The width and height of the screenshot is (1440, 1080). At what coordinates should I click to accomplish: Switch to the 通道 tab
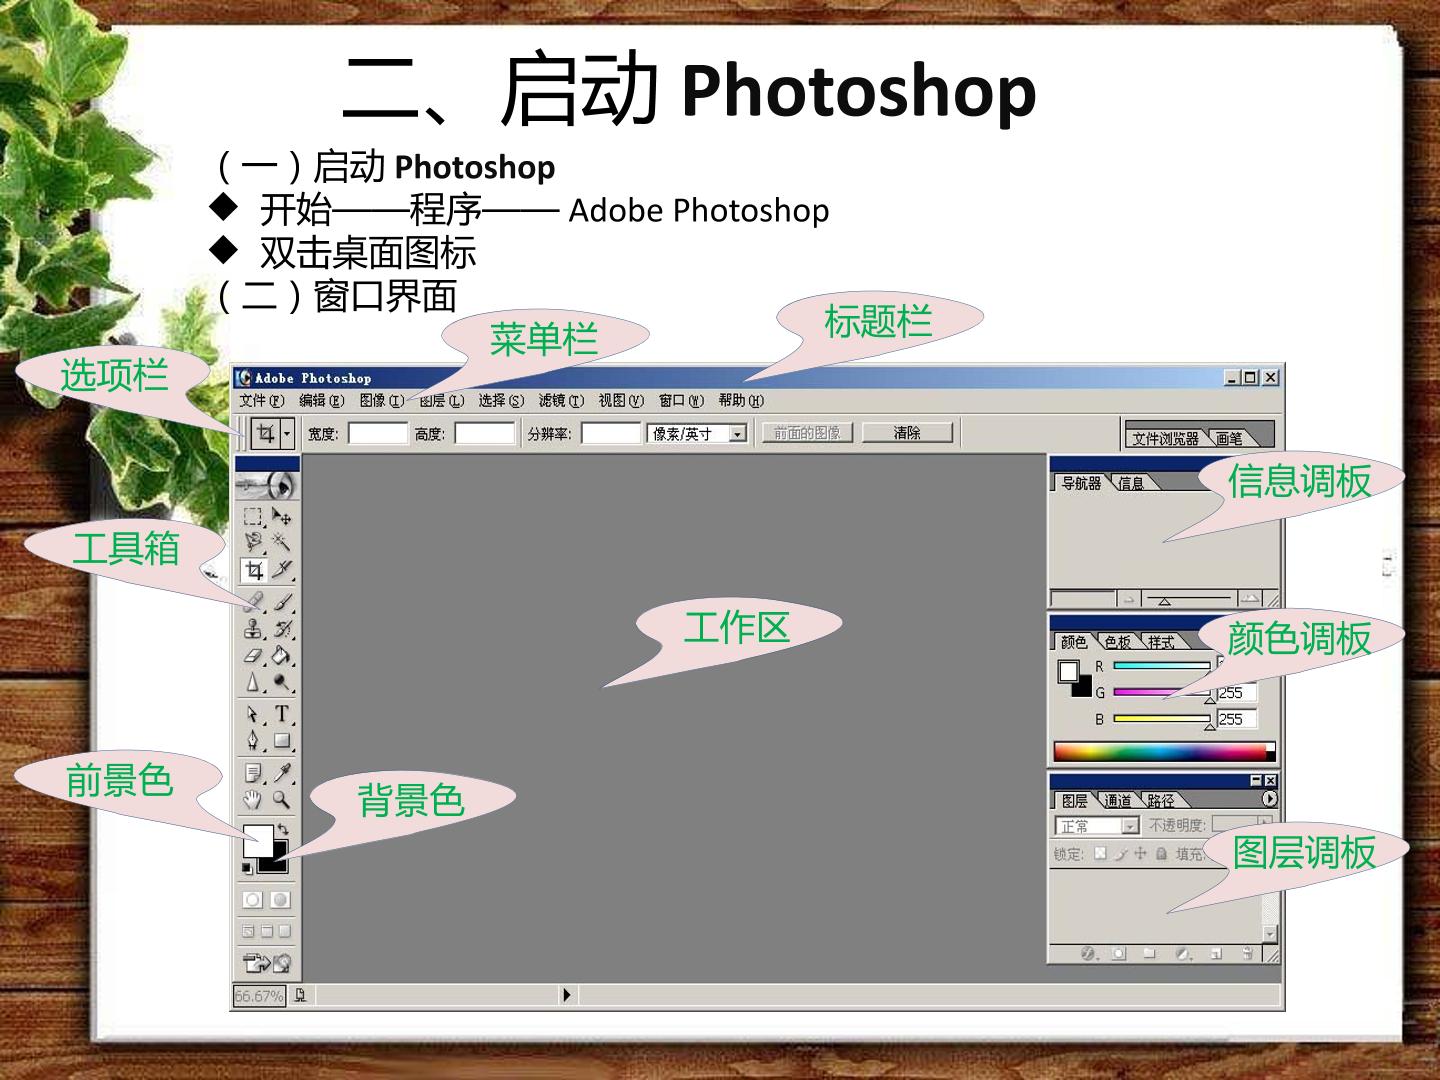point(1118,800)
